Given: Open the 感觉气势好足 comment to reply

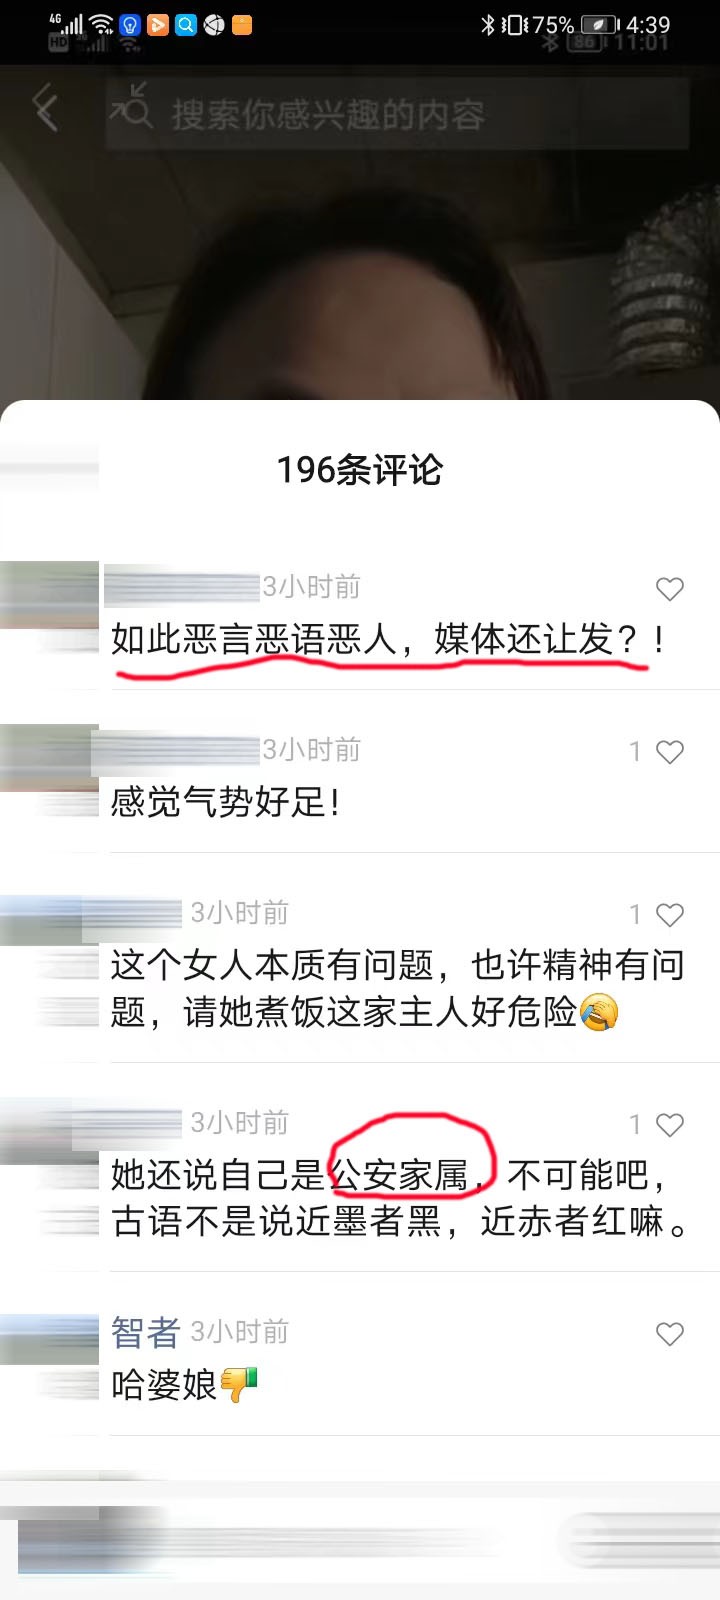Looking at the screenshot, I should (x=226, y=802).
